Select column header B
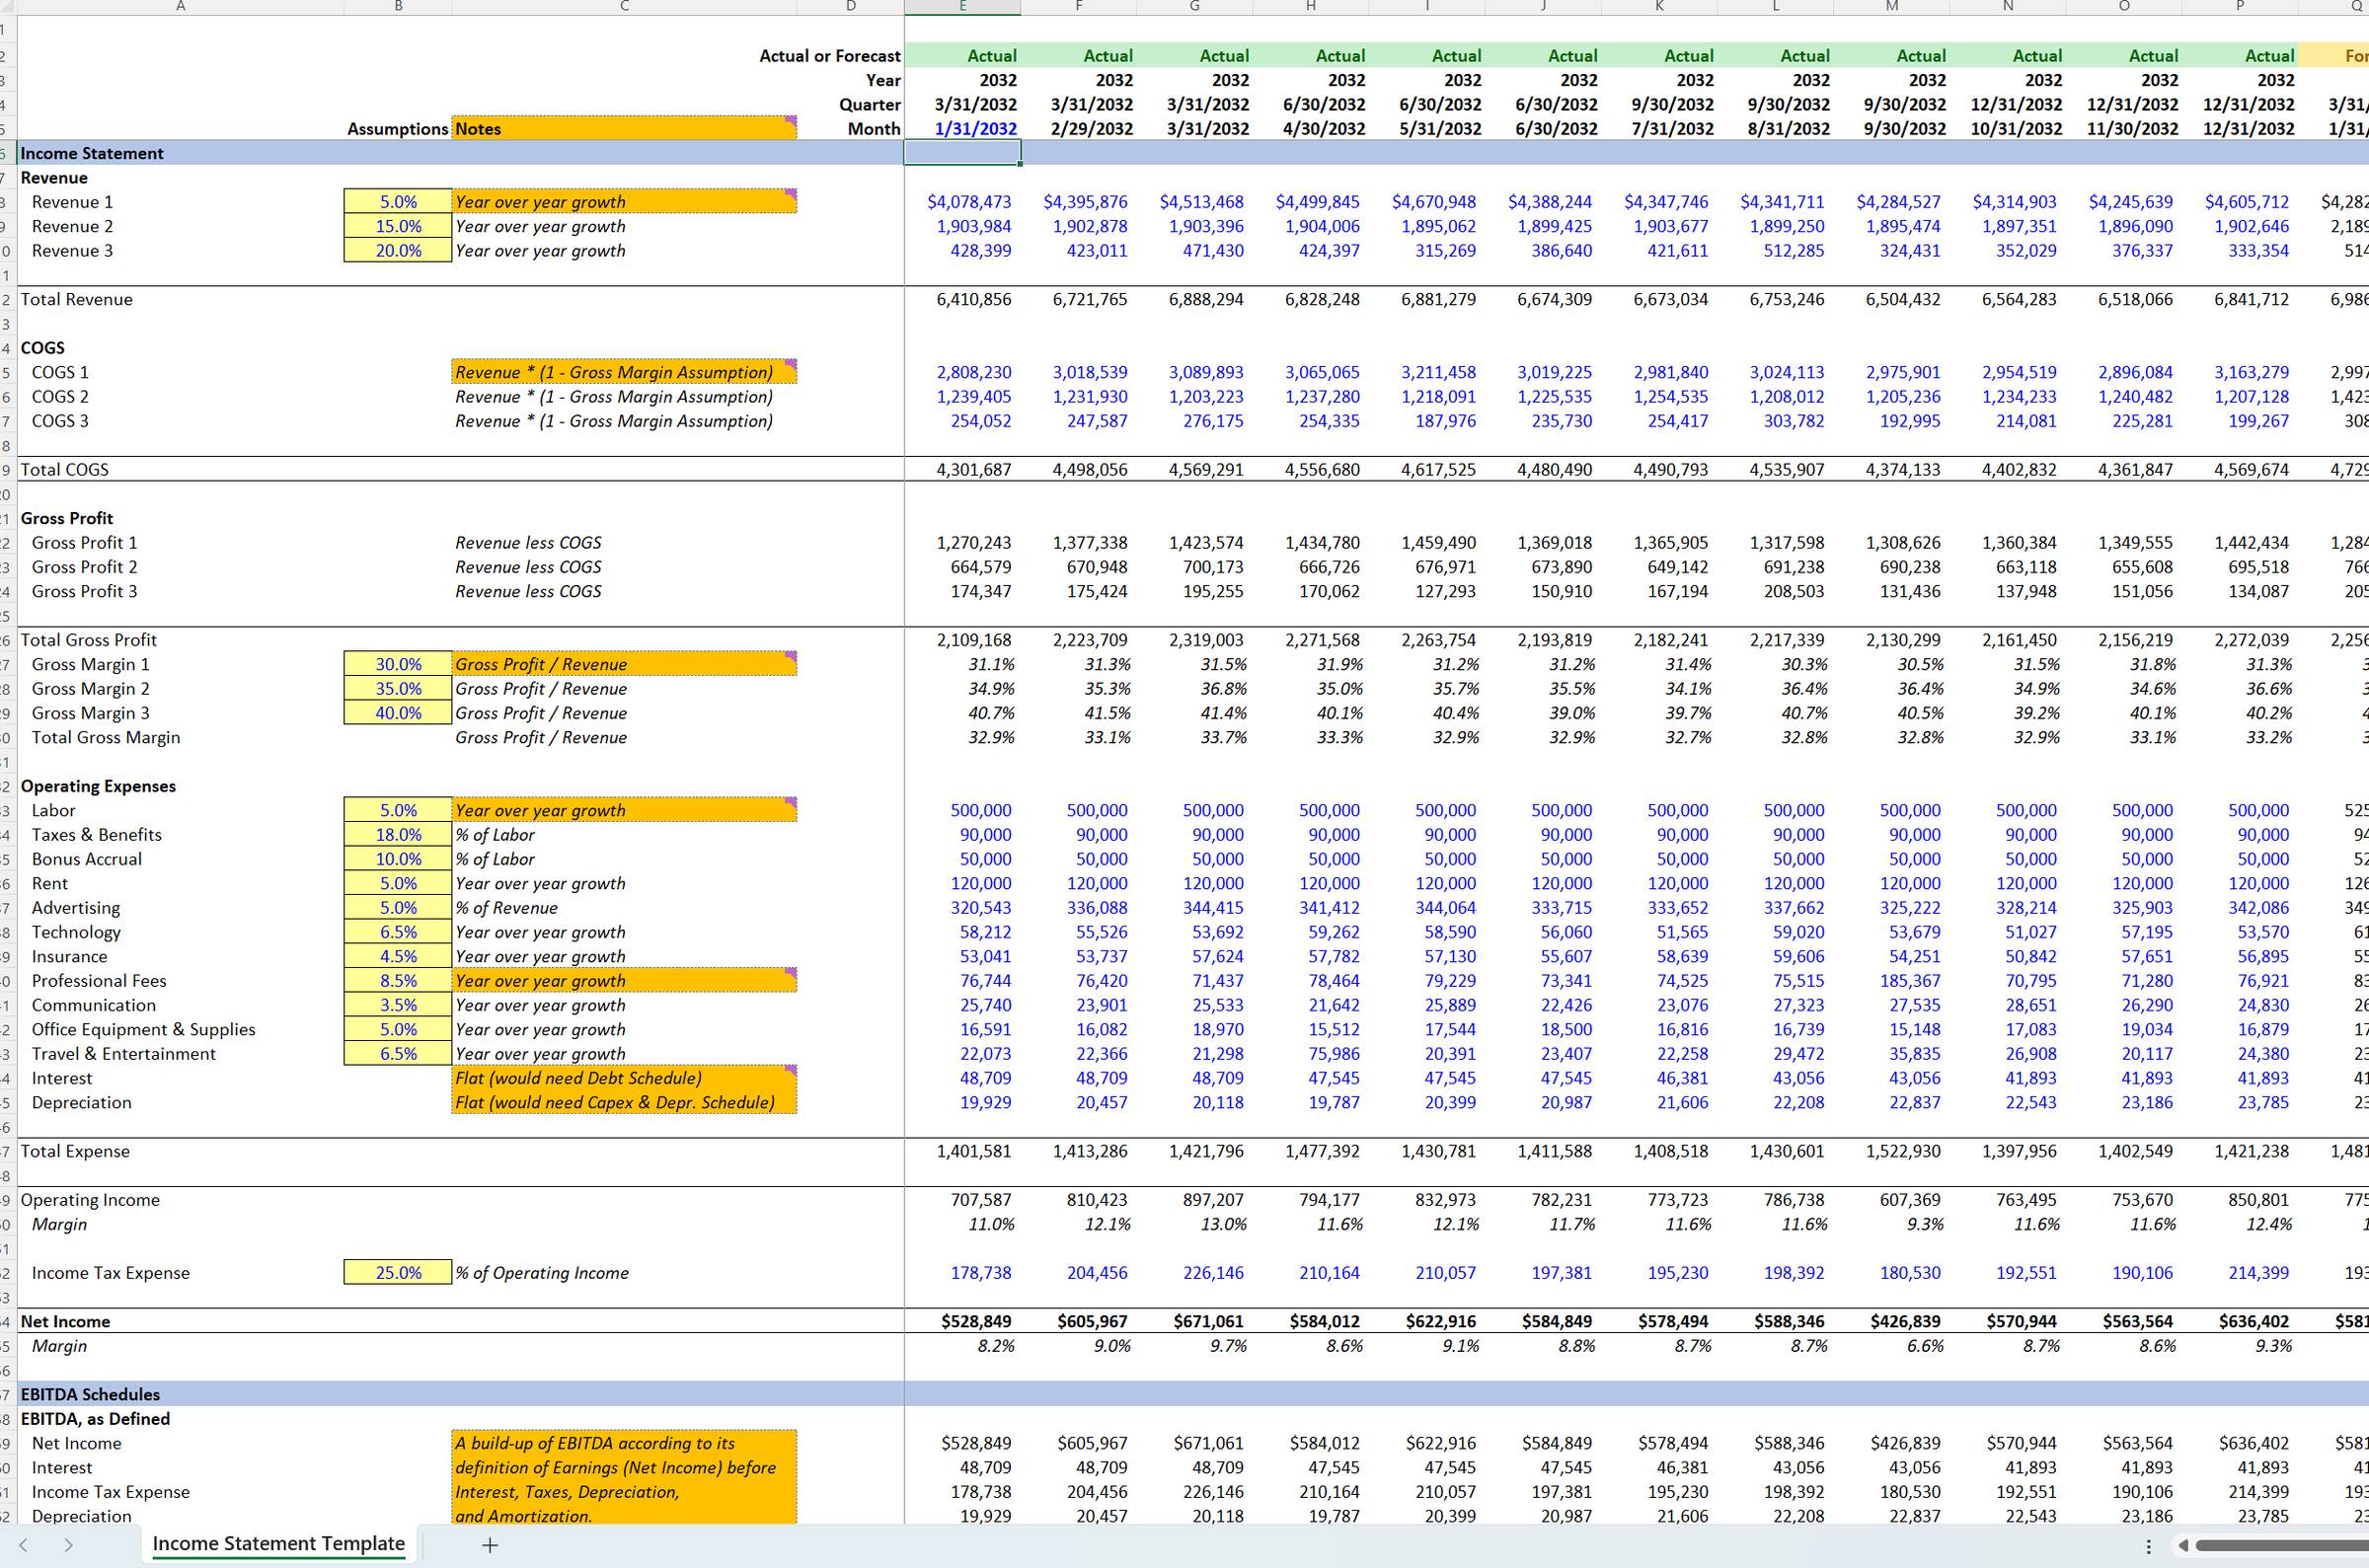The image size is (2369, 1568). [x=398, y=6]
